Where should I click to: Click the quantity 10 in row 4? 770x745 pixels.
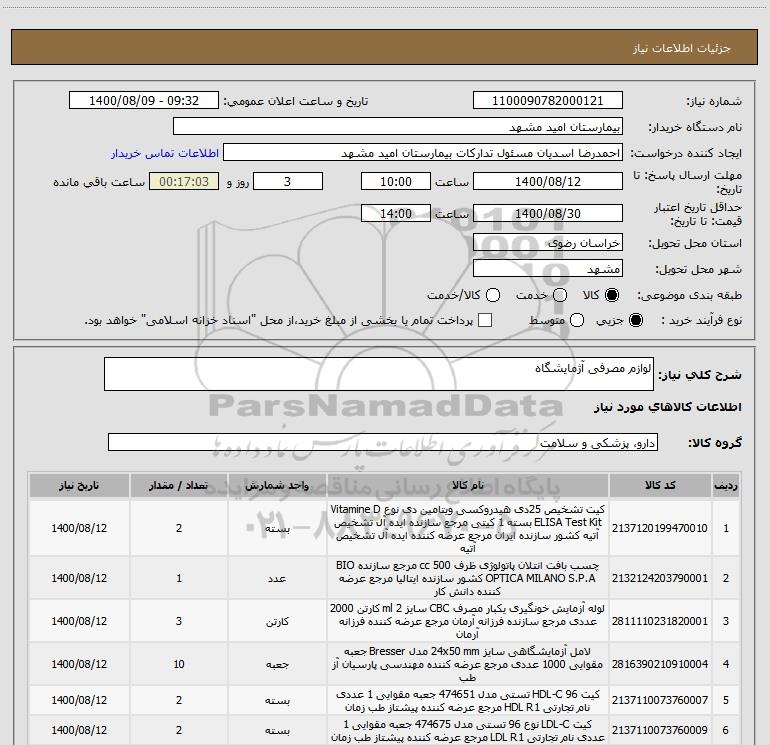click(179, 664)
